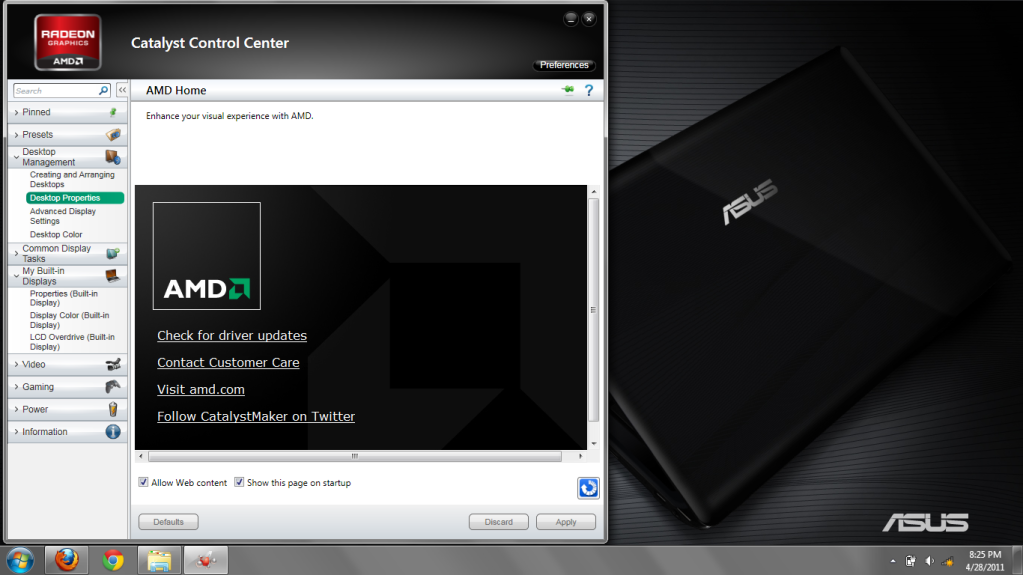The width and height of the screenshot is (1023, 575).
Task: Select Desktop Color in the navigation tree
Action: coord(56,234)
